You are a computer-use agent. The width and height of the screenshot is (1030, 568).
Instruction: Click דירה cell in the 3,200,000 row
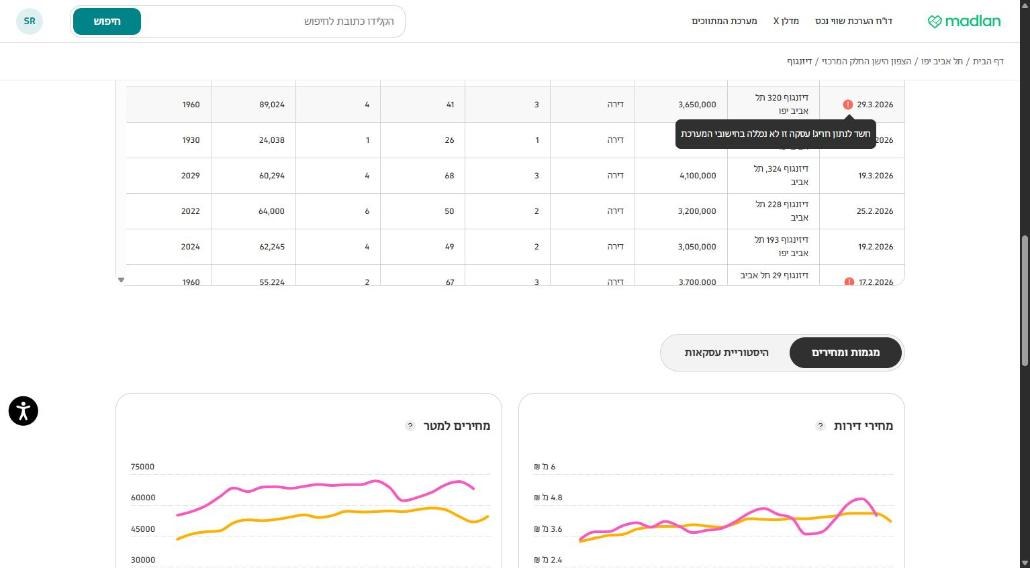tap(616, 211)
